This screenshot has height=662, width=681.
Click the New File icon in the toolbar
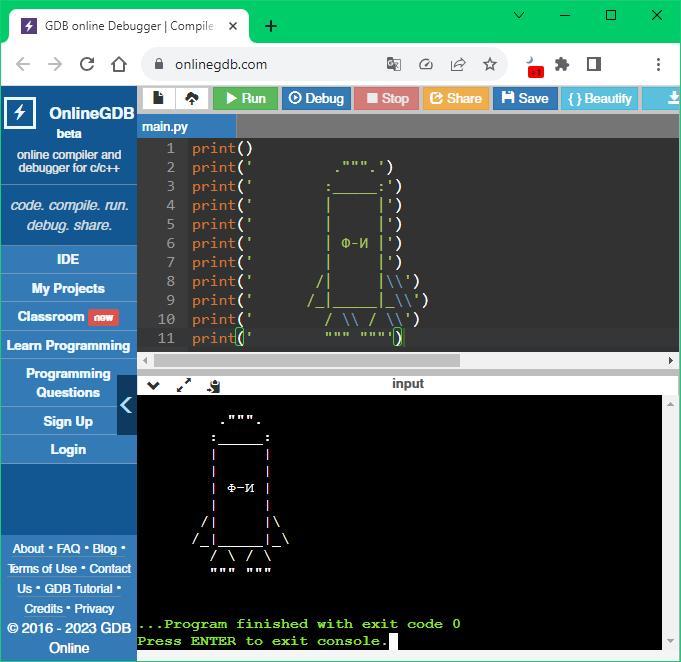coord(158,98)
